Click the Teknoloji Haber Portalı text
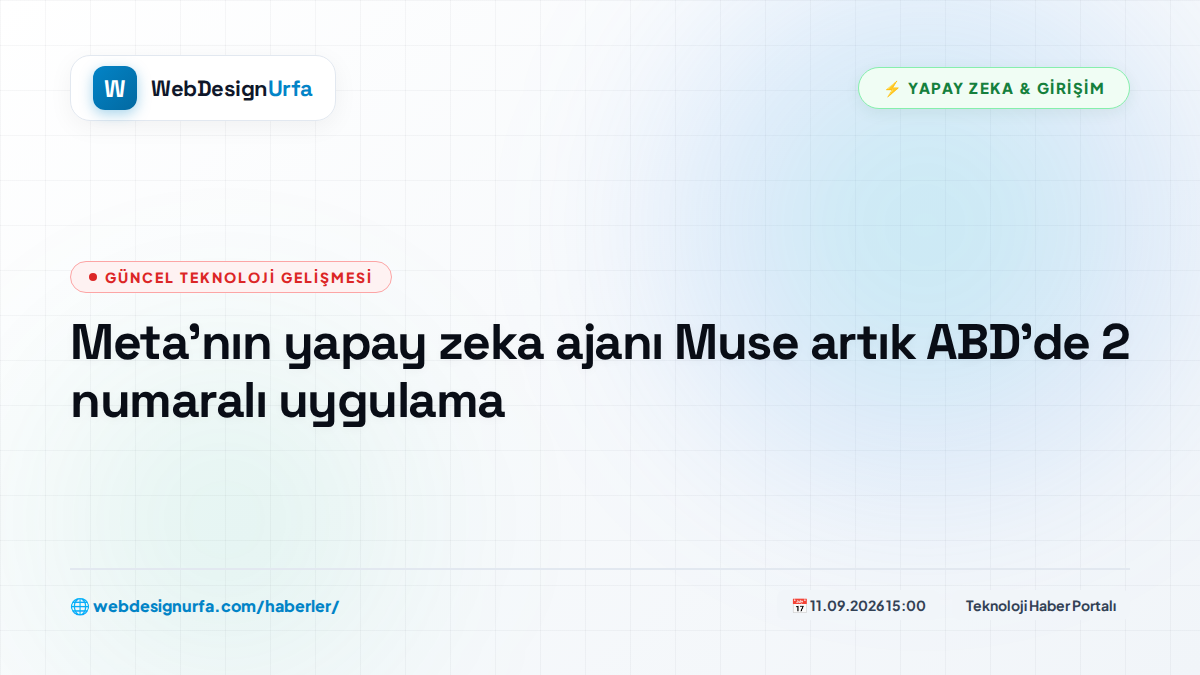 (x=1041, y=606)
